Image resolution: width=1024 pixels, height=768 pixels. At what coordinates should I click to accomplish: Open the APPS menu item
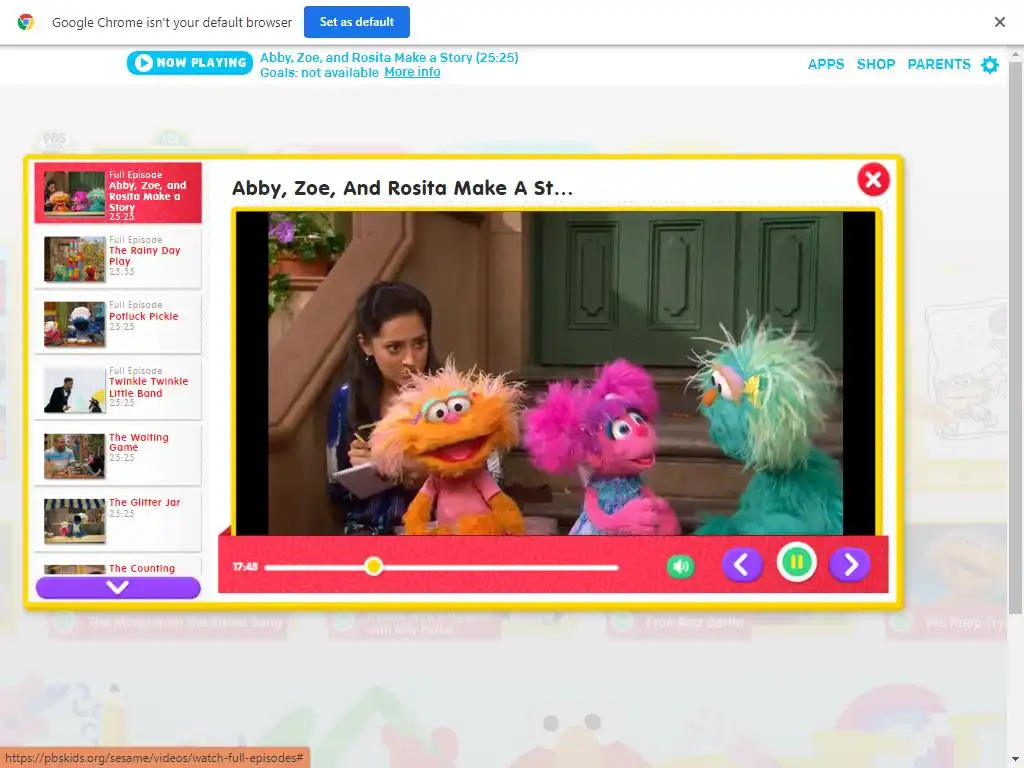point(825,64)
